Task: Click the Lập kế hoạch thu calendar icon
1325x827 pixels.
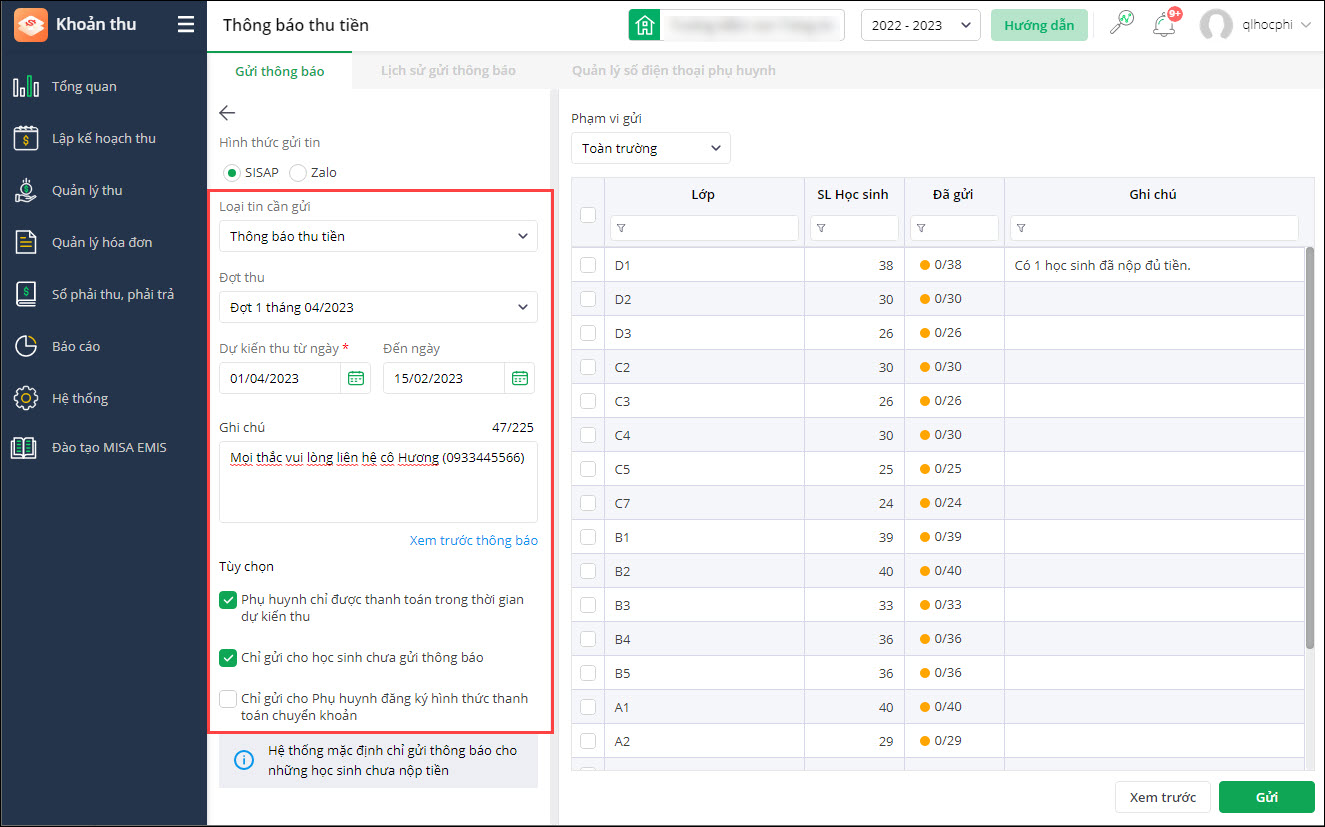Action: click(26, 138)
